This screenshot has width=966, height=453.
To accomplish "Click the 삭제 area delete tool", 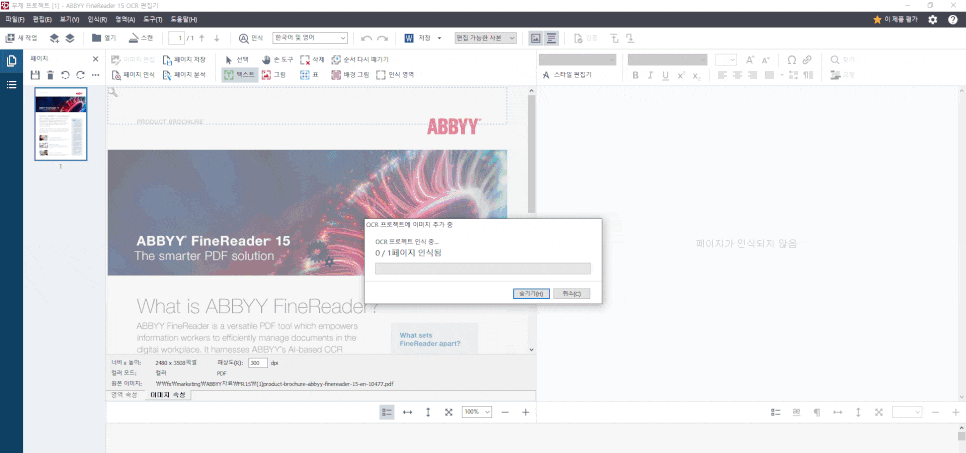I will click(312, 60).
